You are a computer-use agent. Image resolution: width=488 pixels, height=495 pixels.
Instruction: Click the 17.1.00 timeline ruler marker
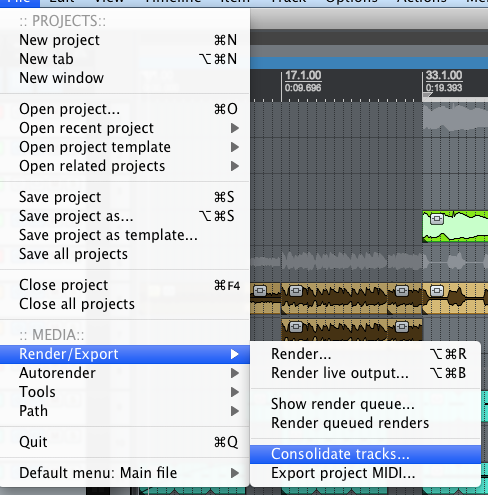(x=303, y=75)
